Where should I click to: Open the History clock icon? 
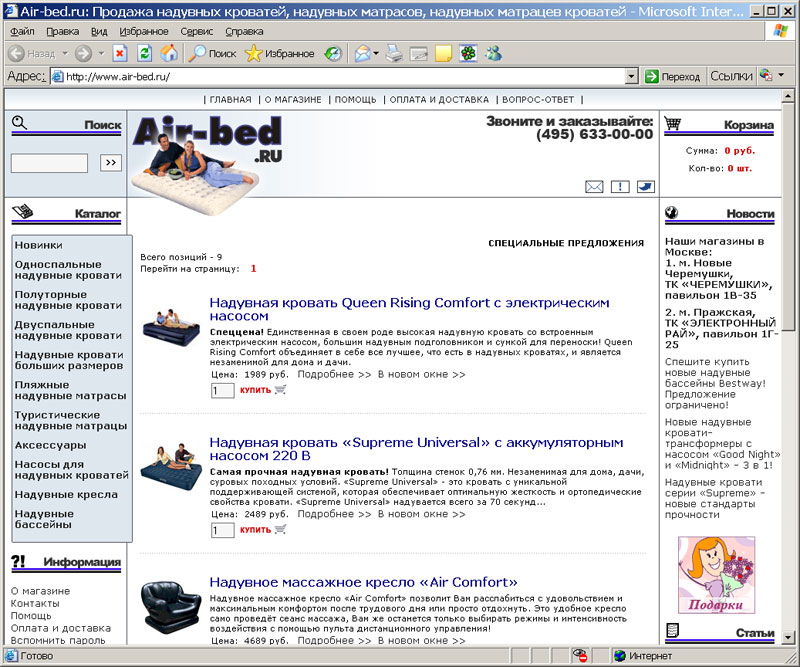[x=333, y=53]
